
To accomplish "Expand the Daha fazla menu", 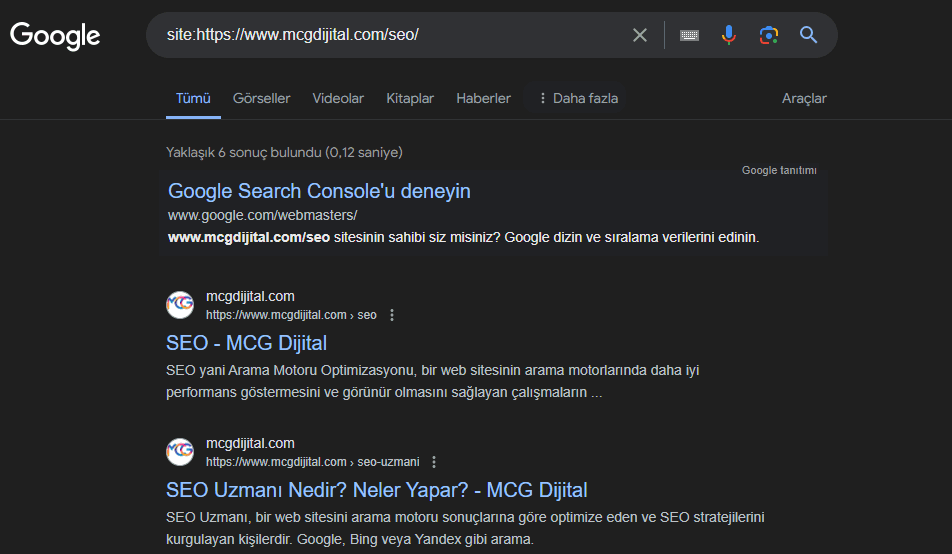I will (x=578, y=98).
